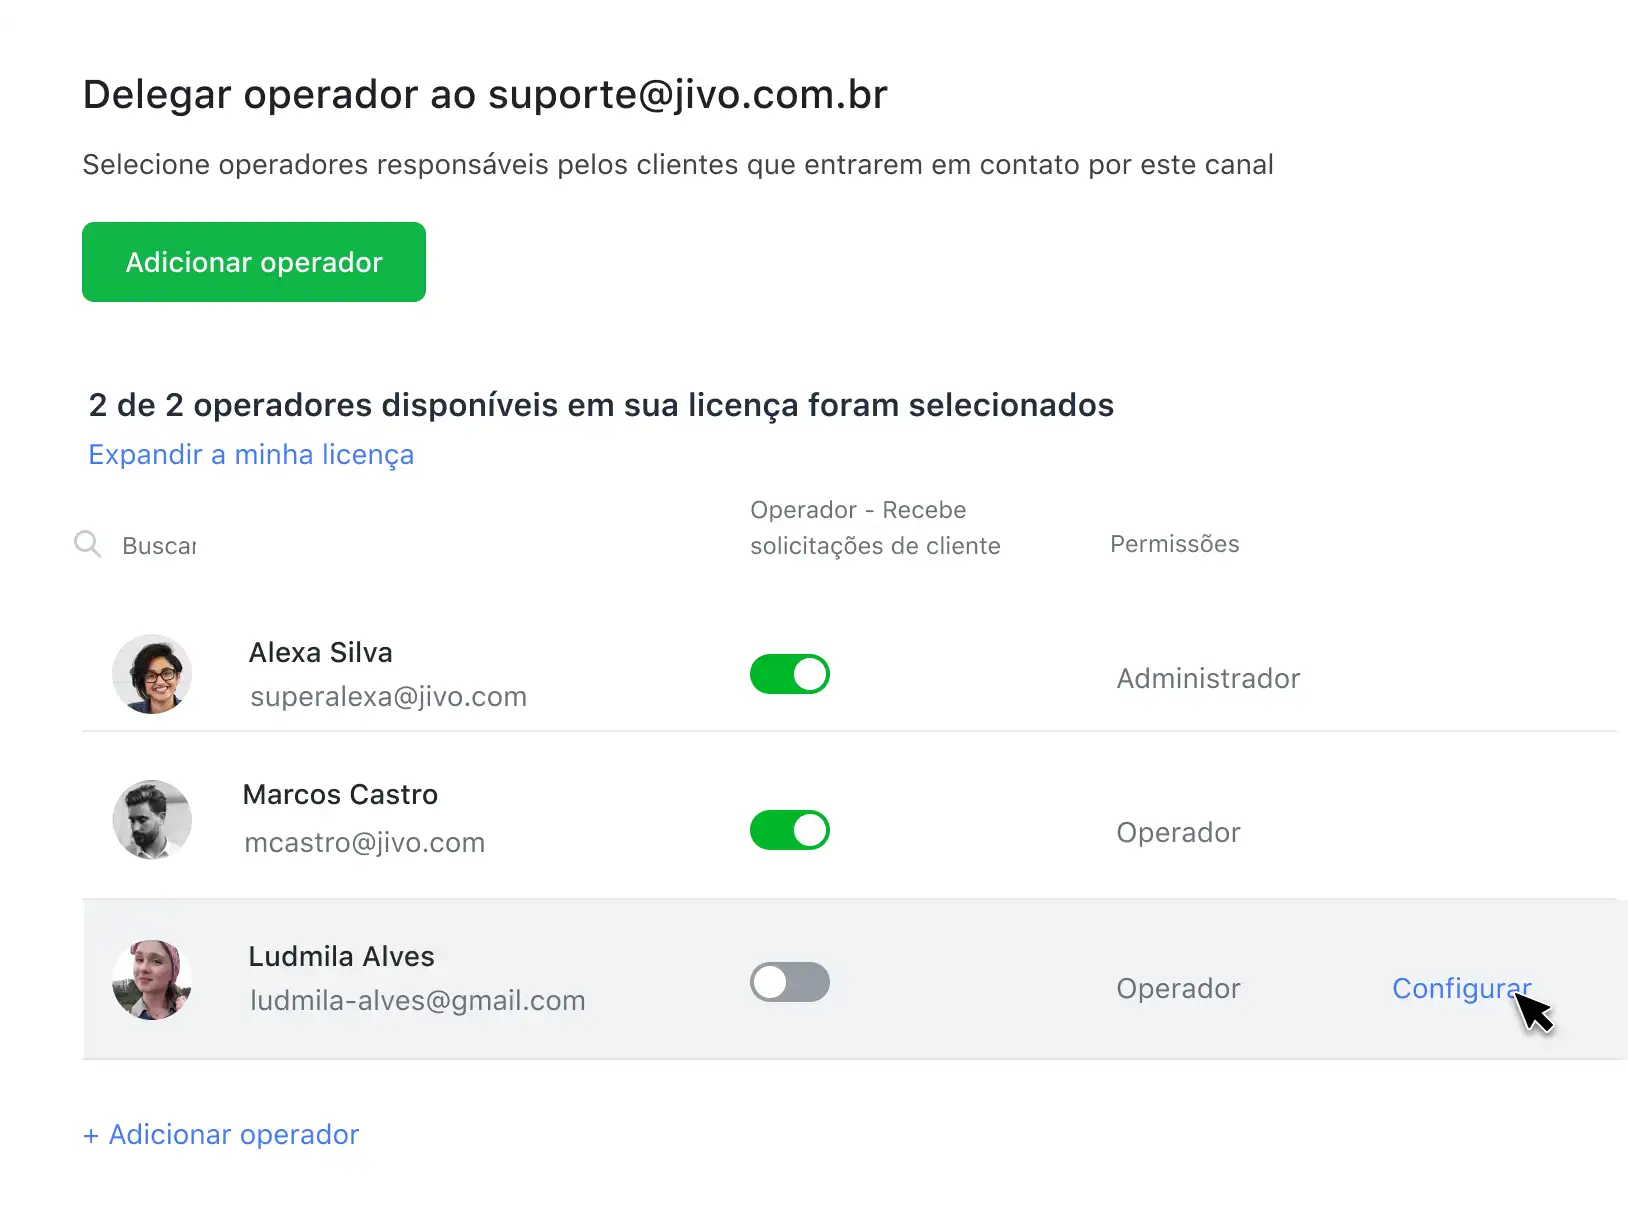Disable Alexa Silva's operator toggle
1628x1220 pixels.
pos(790,674)
